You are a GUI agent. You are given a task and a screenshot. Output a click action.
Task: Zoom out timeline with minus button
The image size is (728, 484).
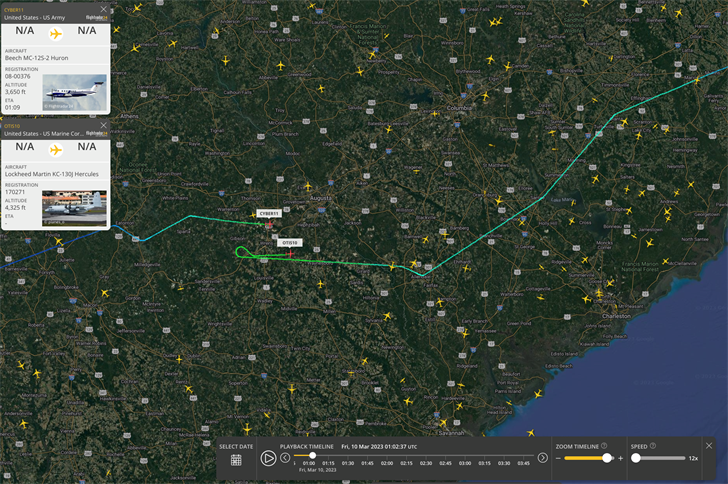[559, 458]
